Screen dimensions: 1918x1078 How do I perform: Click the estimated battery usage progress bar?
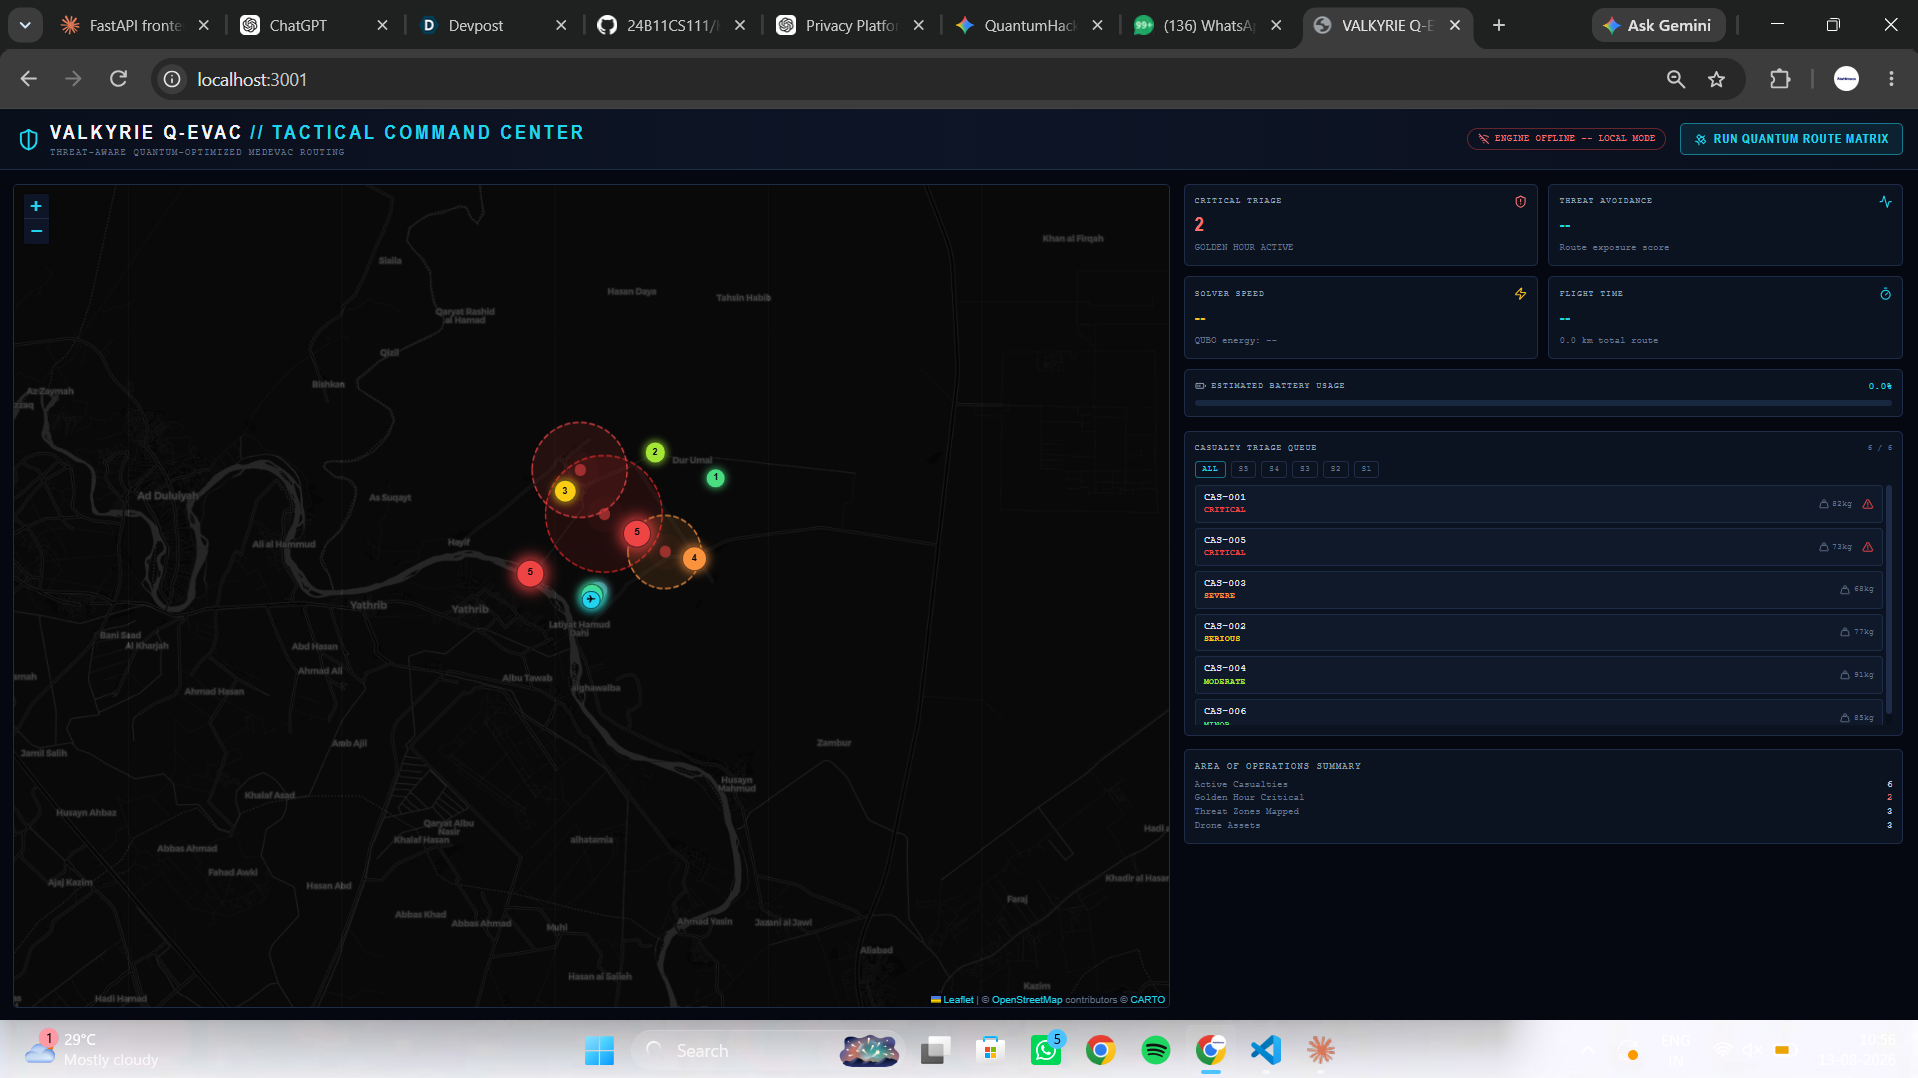point(1543,403)
